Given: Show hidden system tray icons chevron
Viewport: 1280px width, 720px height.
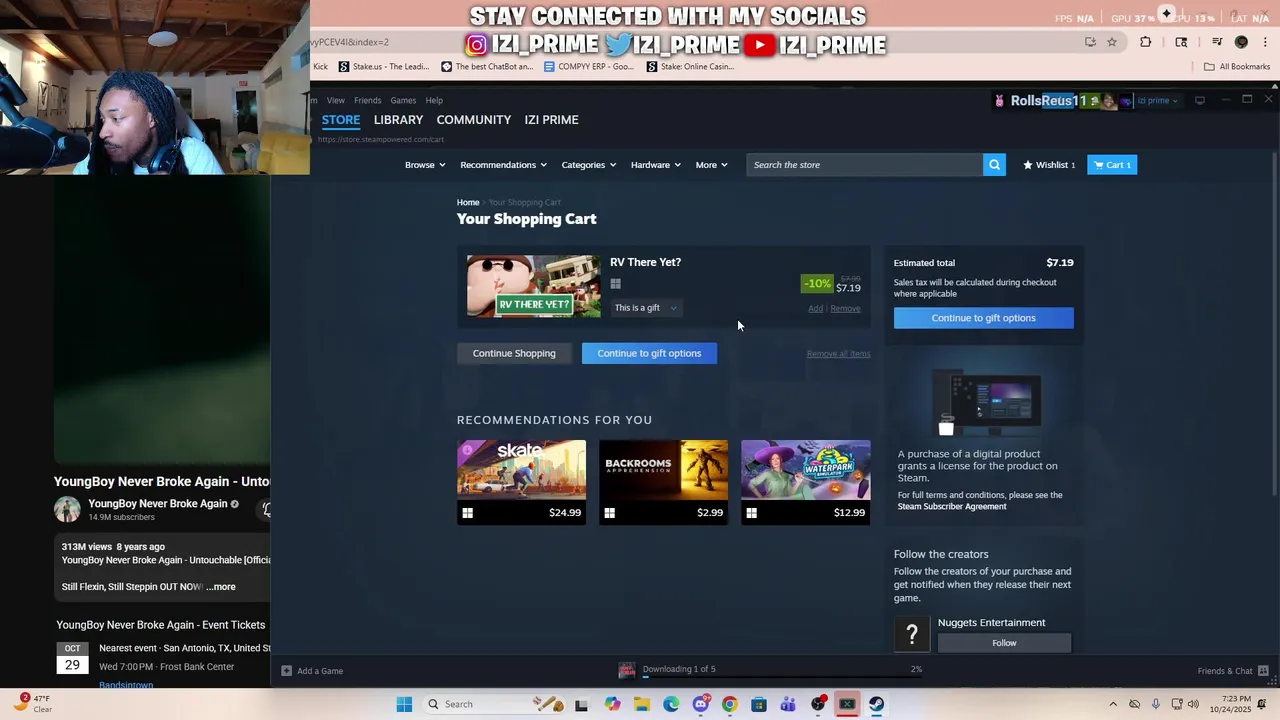Looking at the screenshot, I should 1113,704.
